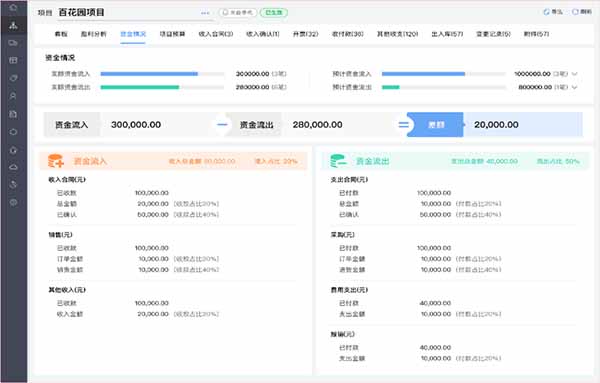Viewport: 600px width, 383px height.
Task: Expand the chevron next to 800000.00
Action: click(x=574, y=87)
